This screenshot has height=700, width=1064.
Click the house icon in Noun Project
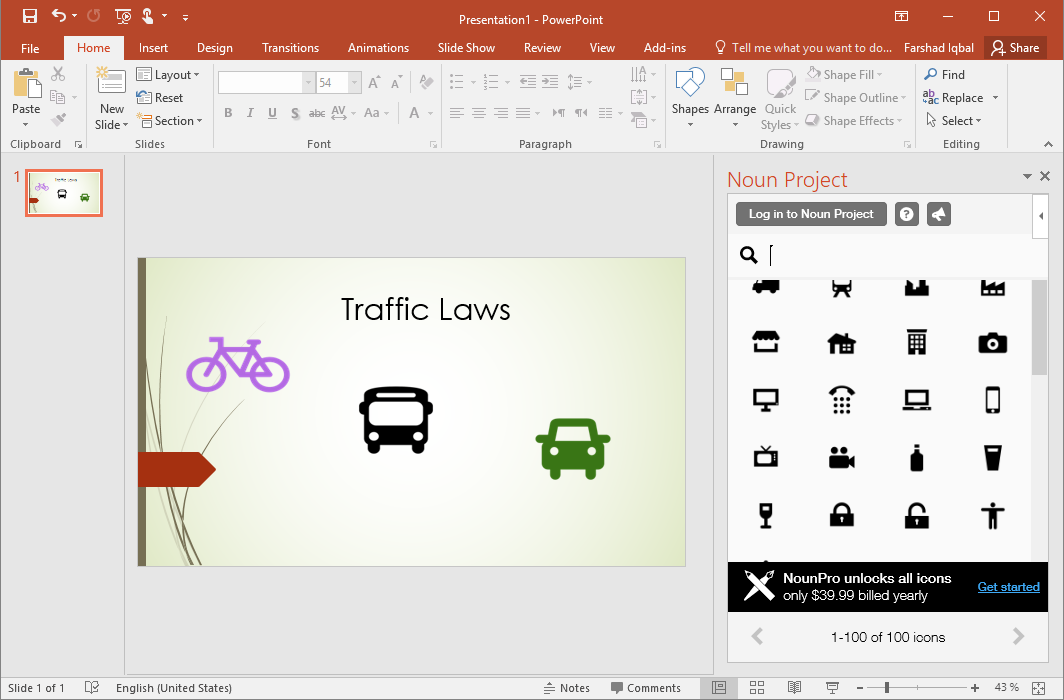pos(841,343)
